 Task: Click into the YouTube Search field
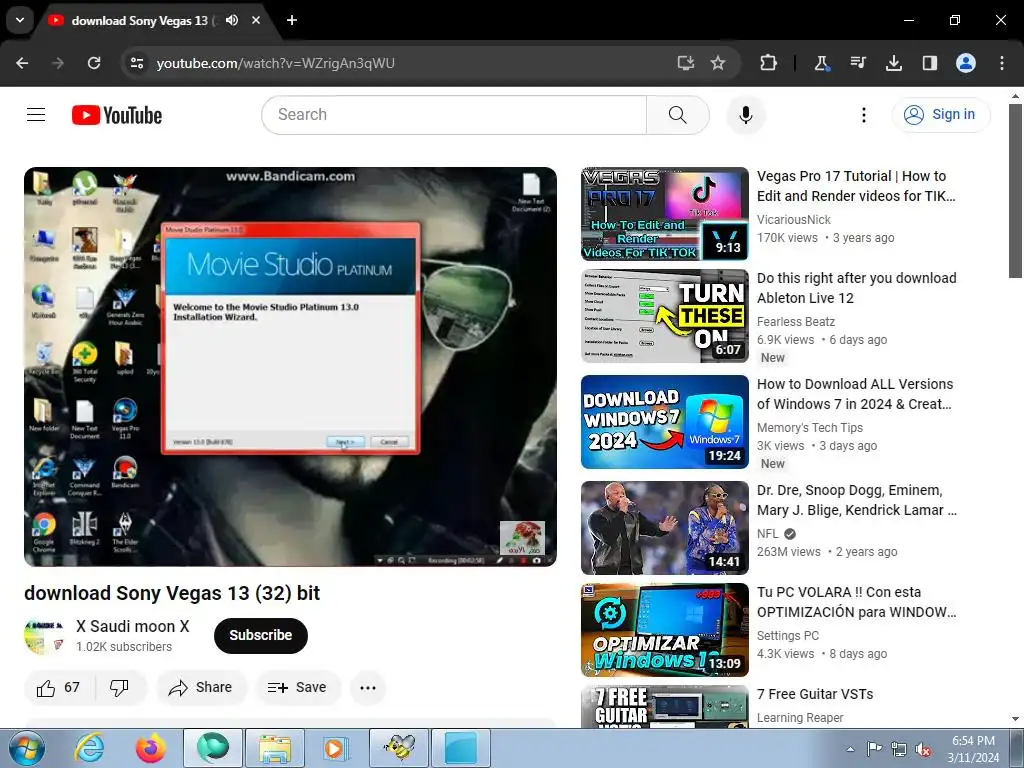tap(454, 115)
